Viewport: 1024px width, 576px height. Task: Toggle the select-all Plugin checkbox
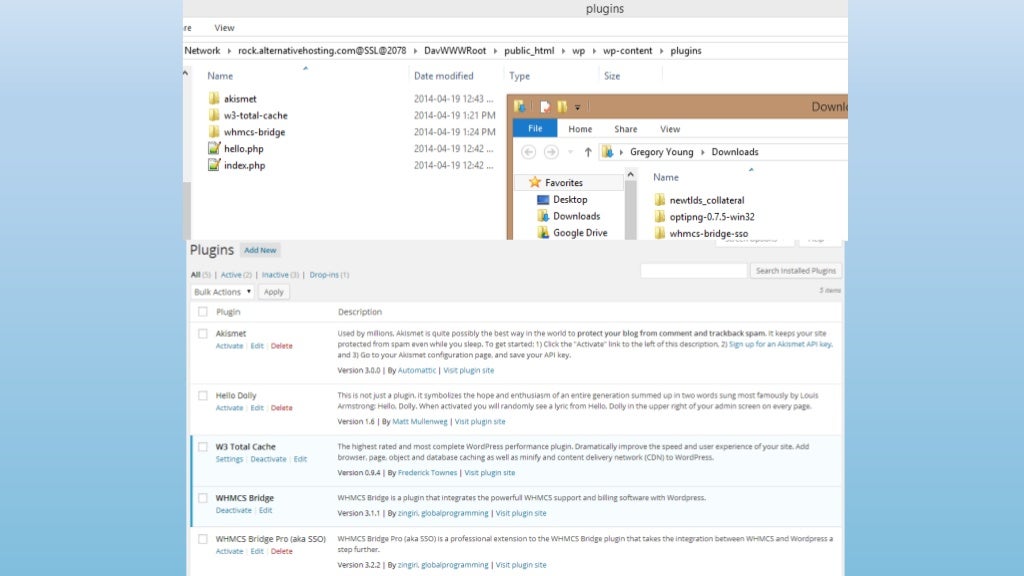(202, 312)
